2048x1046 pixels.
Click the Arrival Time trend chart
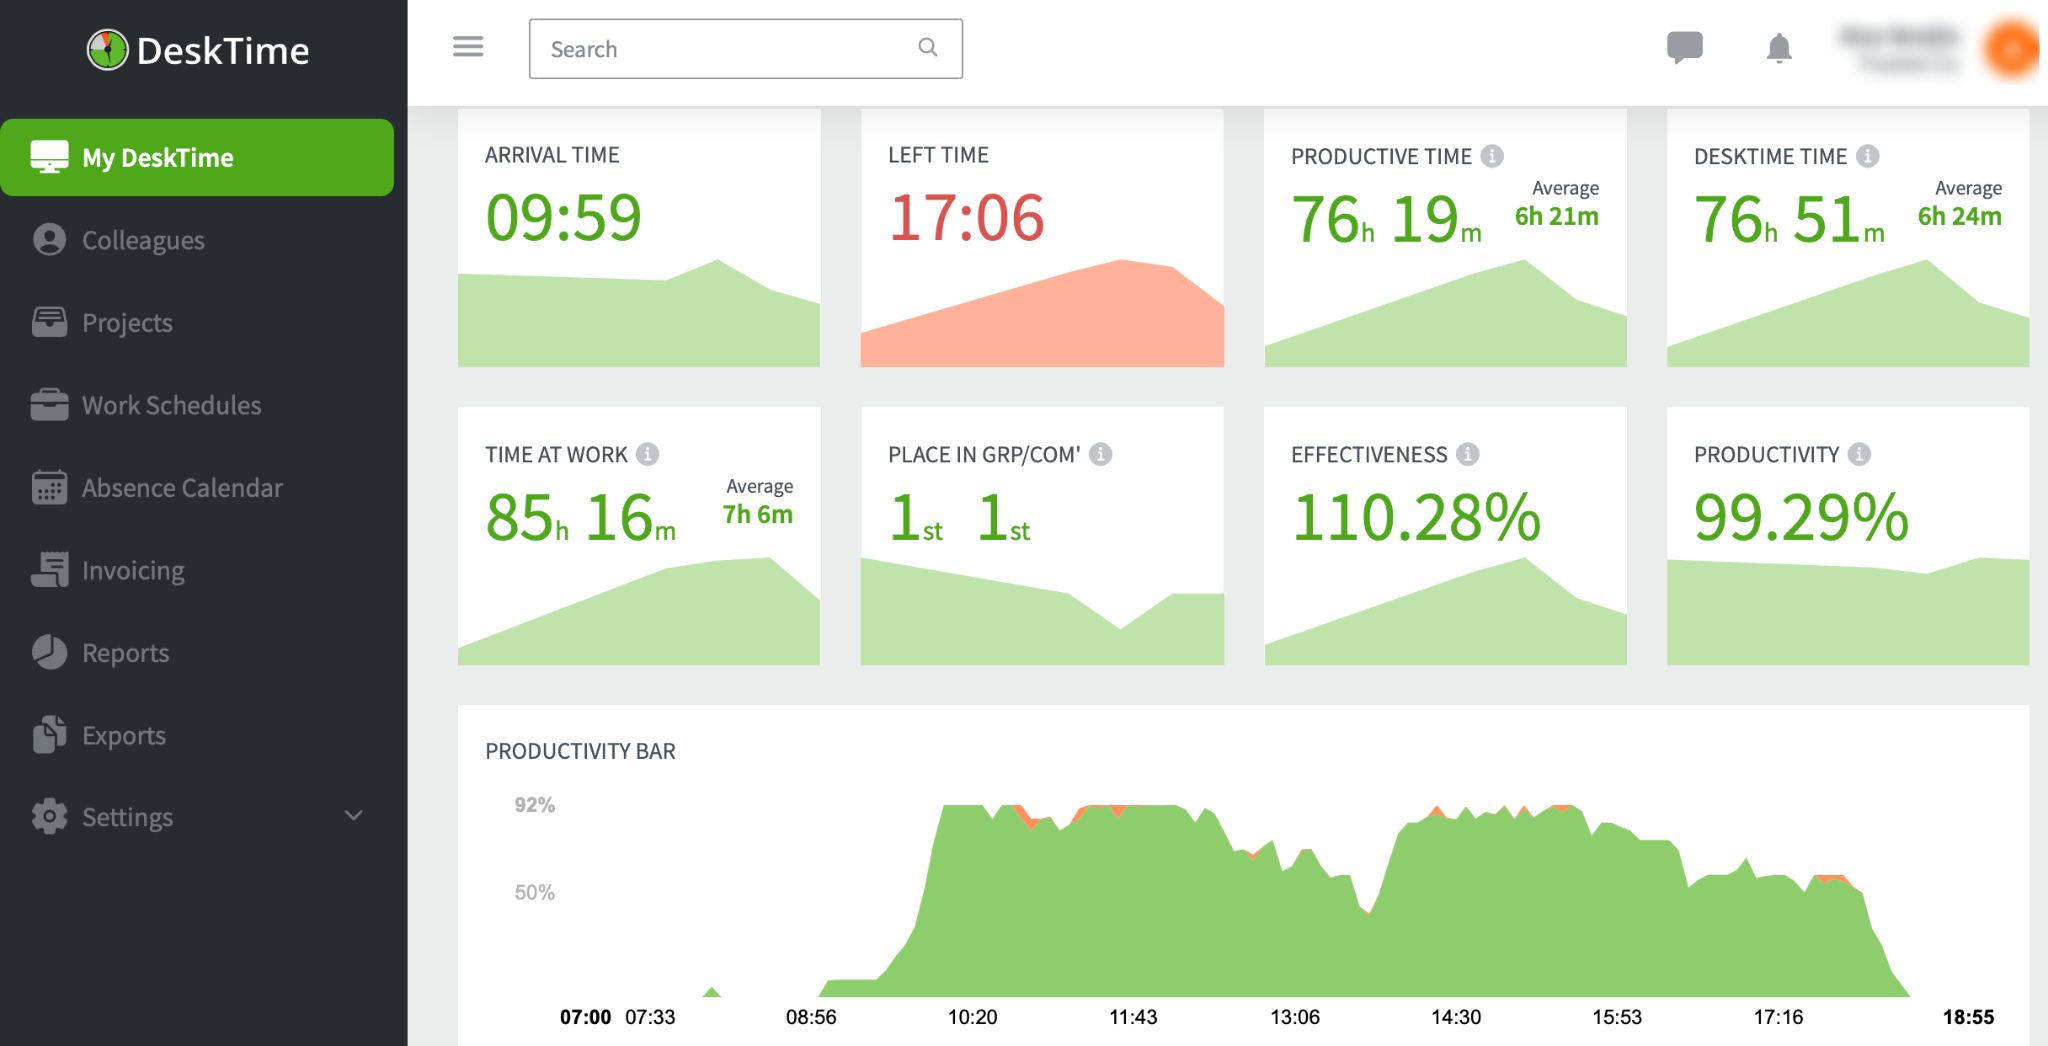[639, 313]
